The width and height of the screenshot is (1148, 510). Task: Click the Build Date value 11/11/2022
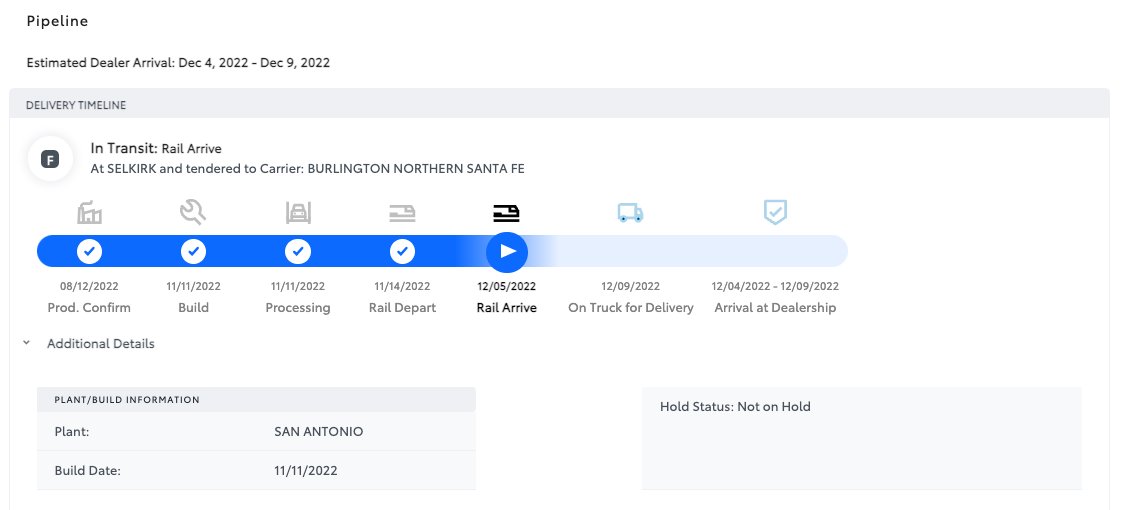coord(306,470)
